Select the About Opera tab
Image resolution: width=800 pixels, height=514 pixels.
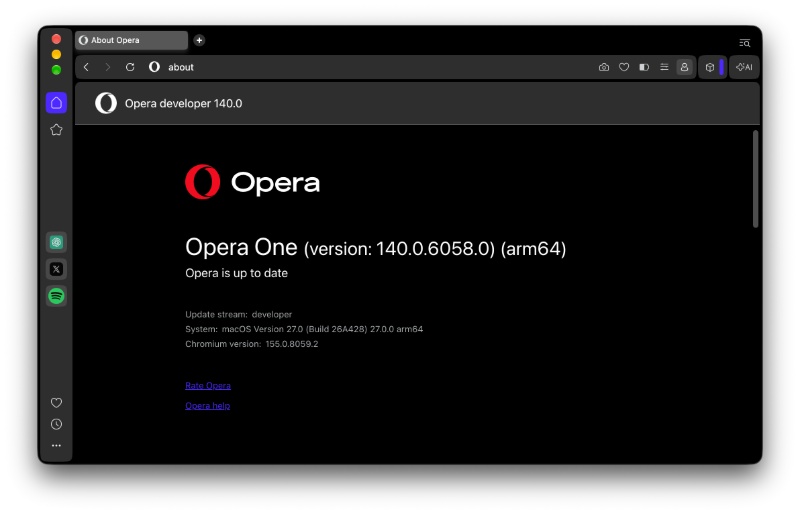[132, 40]
